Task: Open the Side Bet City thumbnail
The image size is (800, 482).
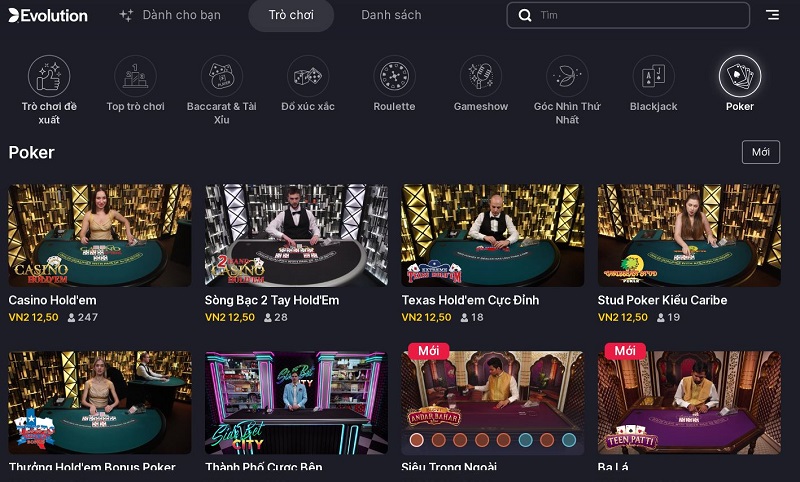Action: [x=296, y=402]
